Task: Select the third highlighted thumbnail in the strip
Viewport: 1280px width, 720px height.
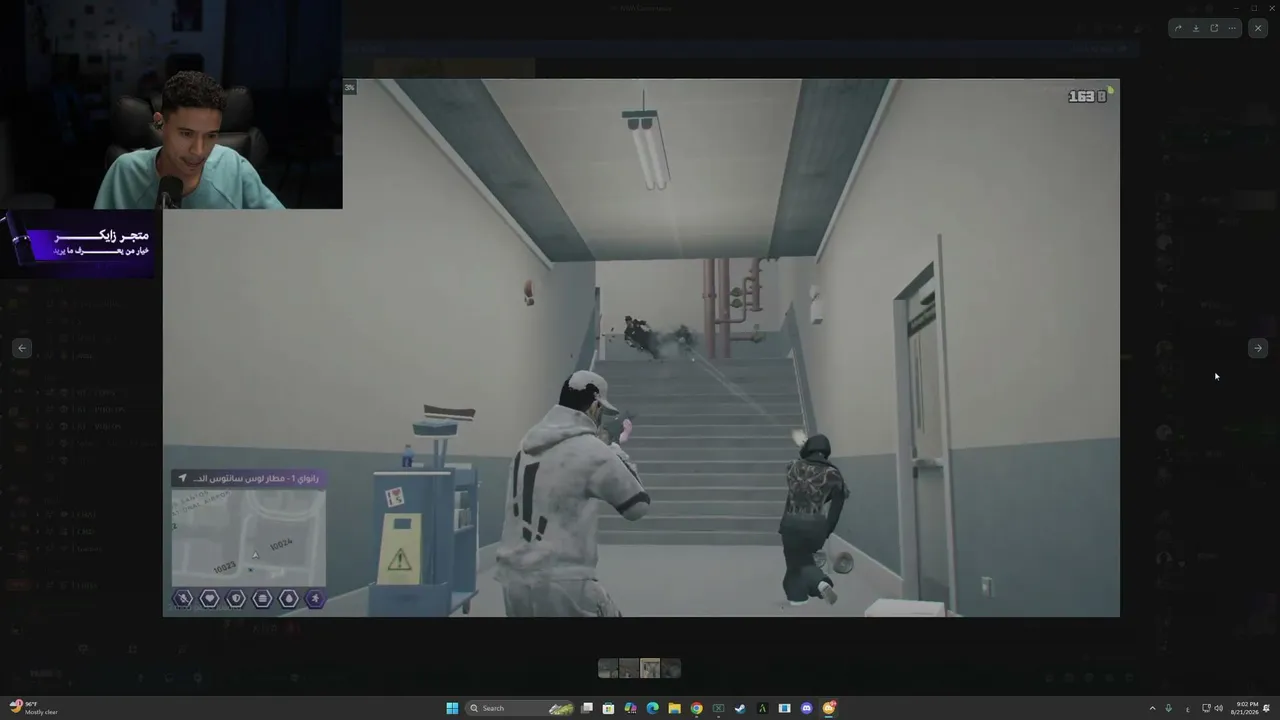Action: [650, 668]
